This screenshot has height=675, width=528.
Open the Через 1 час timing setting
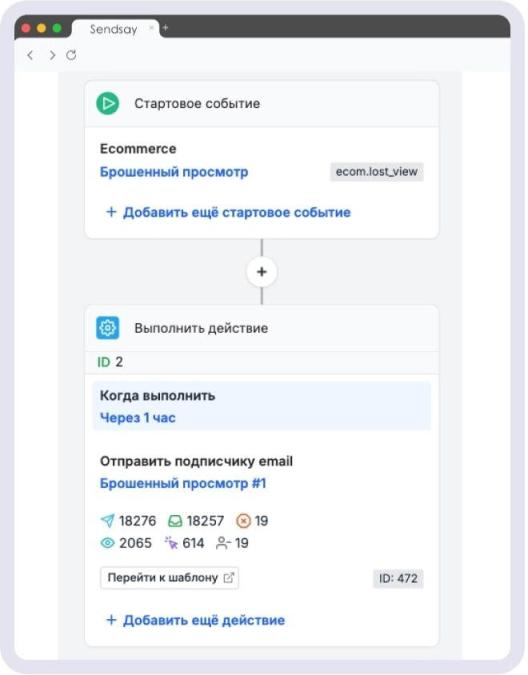pos(138,418)
